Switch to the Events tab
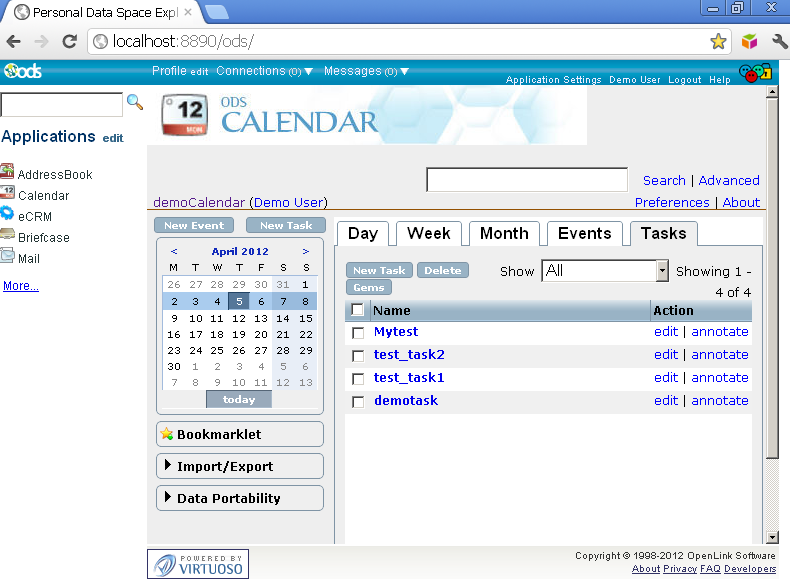The width and height of the screenshot is (790, 584). click(x=584, y=233)
